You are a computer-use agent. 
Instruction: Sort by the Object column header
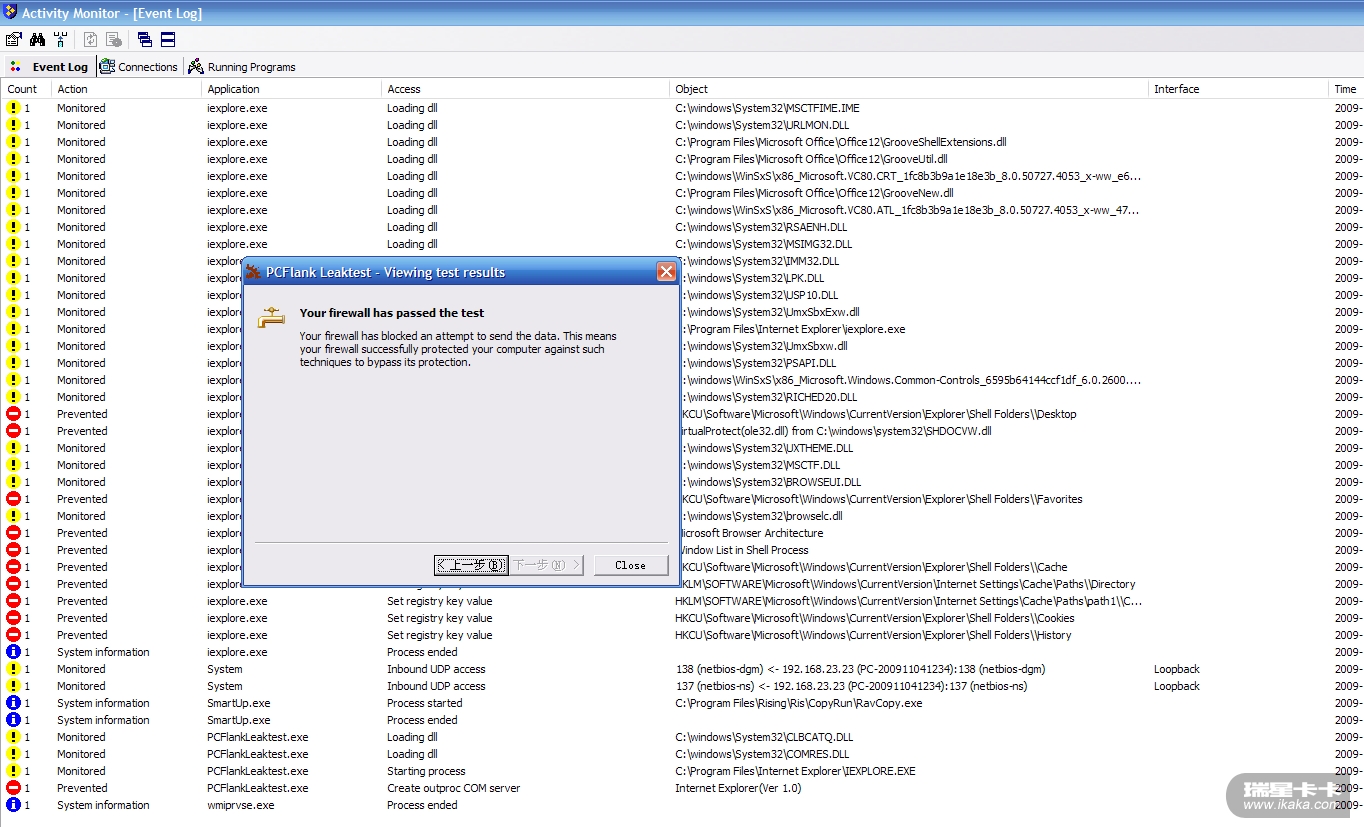click(910, 89)
